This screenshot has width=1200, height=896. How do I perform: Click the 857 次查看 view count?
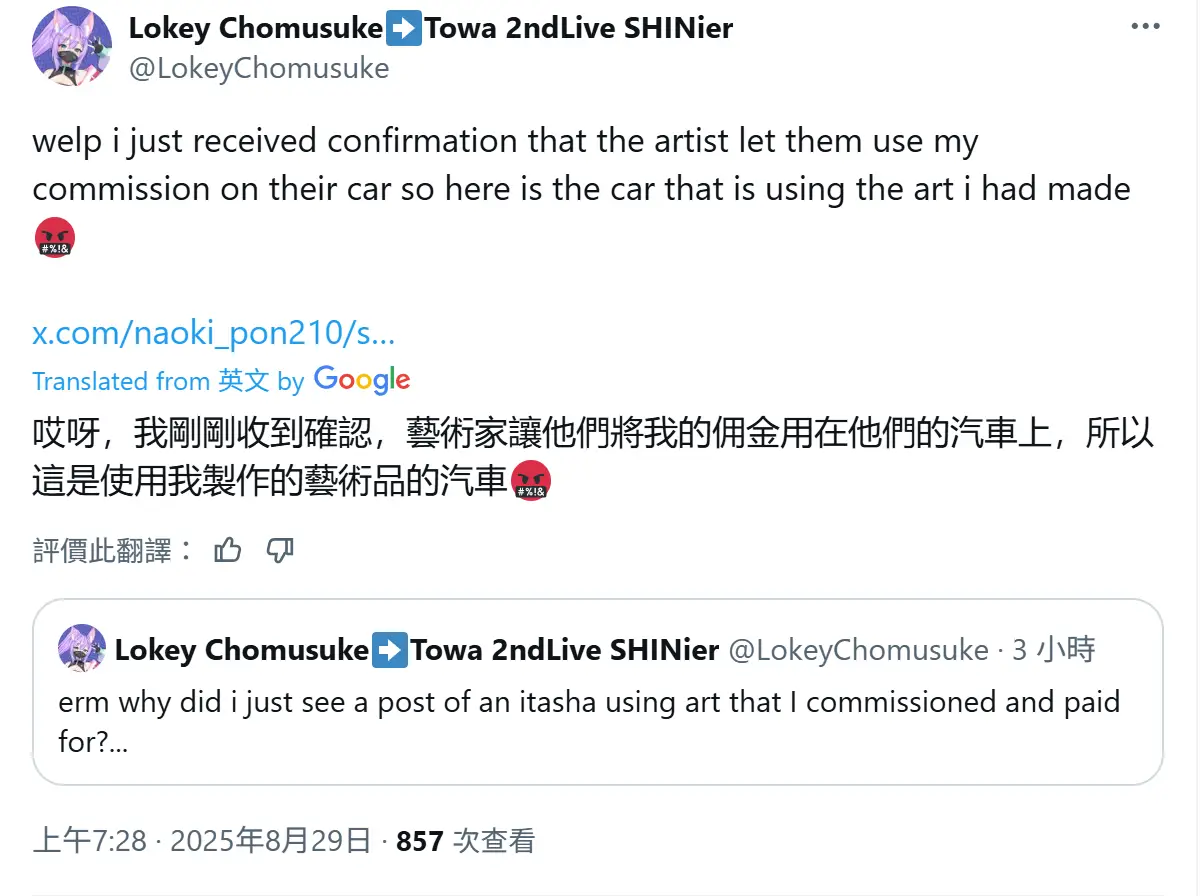(x=466, y=842)
